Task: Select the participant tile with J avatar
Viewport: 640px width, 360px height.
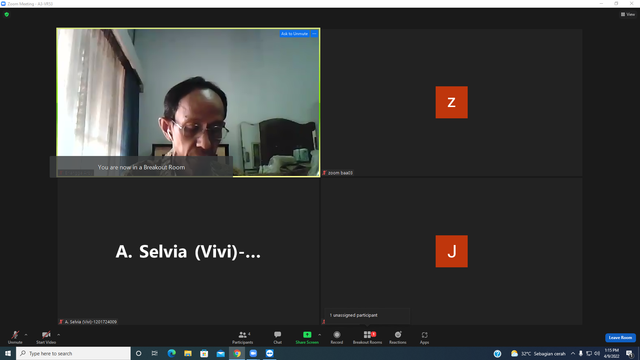Action: [451, 251]
